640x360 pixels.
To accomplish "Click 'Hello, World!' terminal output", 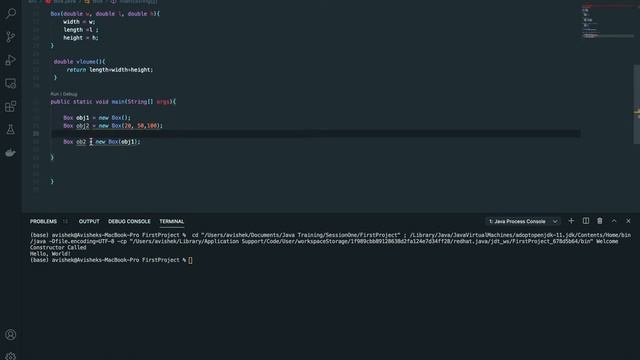I will pos(50,253).
